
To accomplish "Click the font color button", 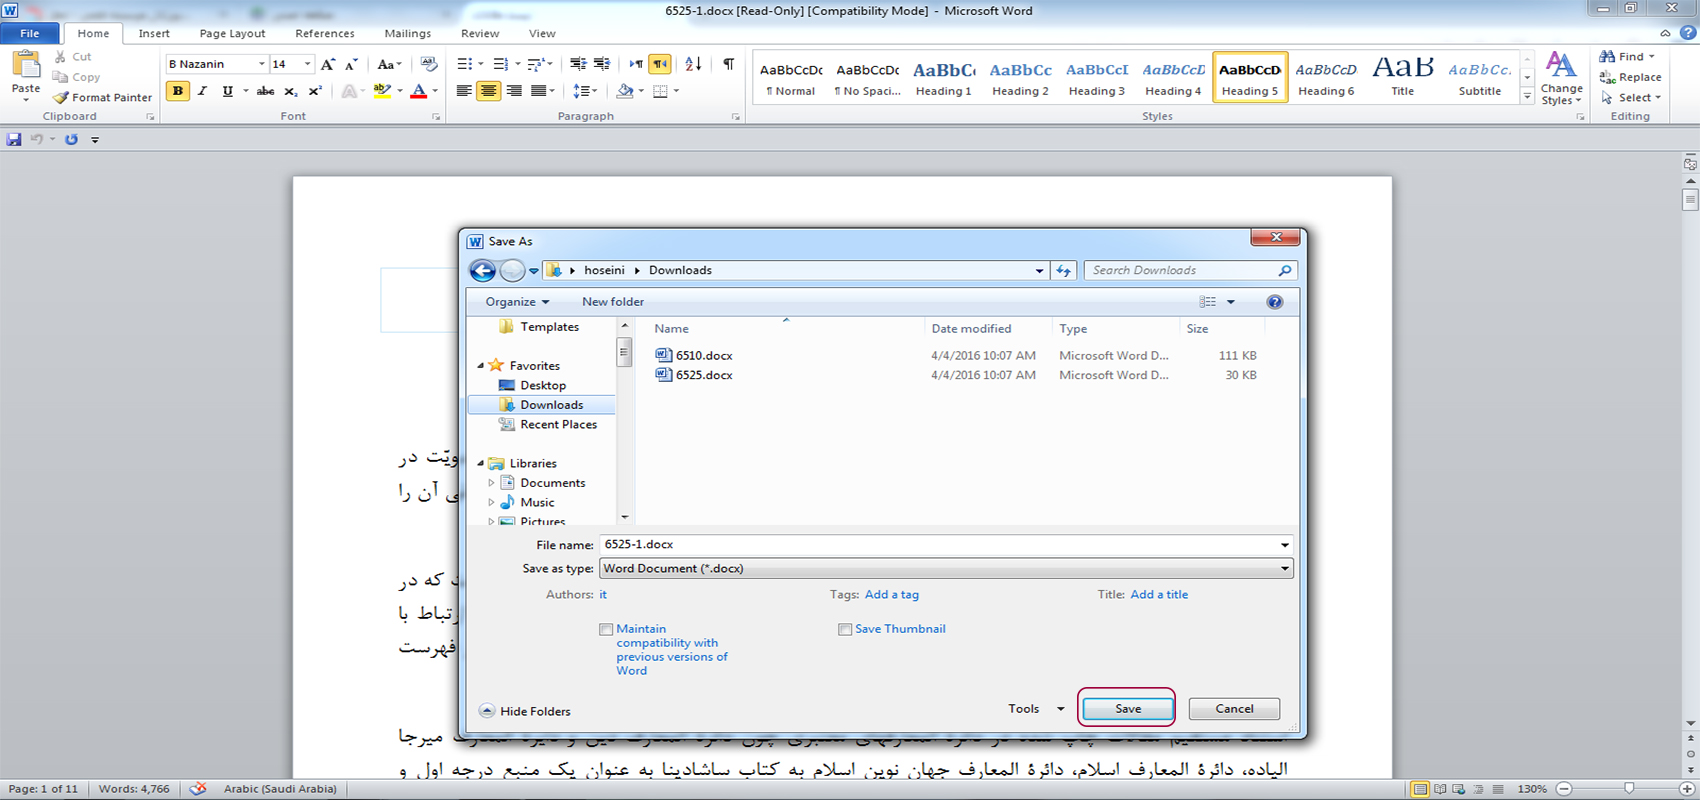I will click(x=419, y=91).
